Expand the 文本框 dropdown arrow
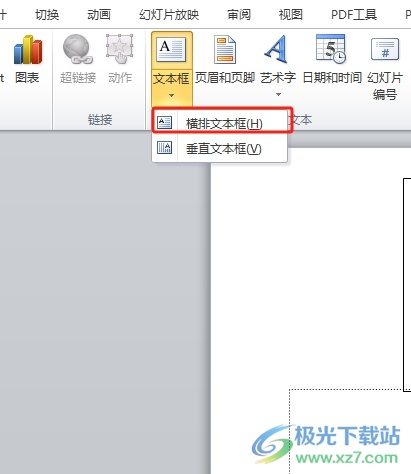Screen dimensions: 411x474 tap(171, 96)
